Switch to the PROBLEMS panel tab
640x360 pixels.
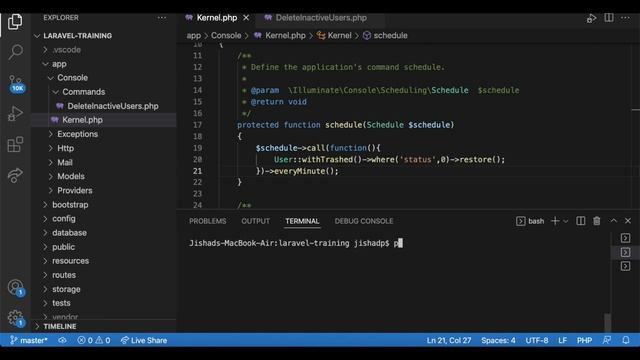pos(207,221)
